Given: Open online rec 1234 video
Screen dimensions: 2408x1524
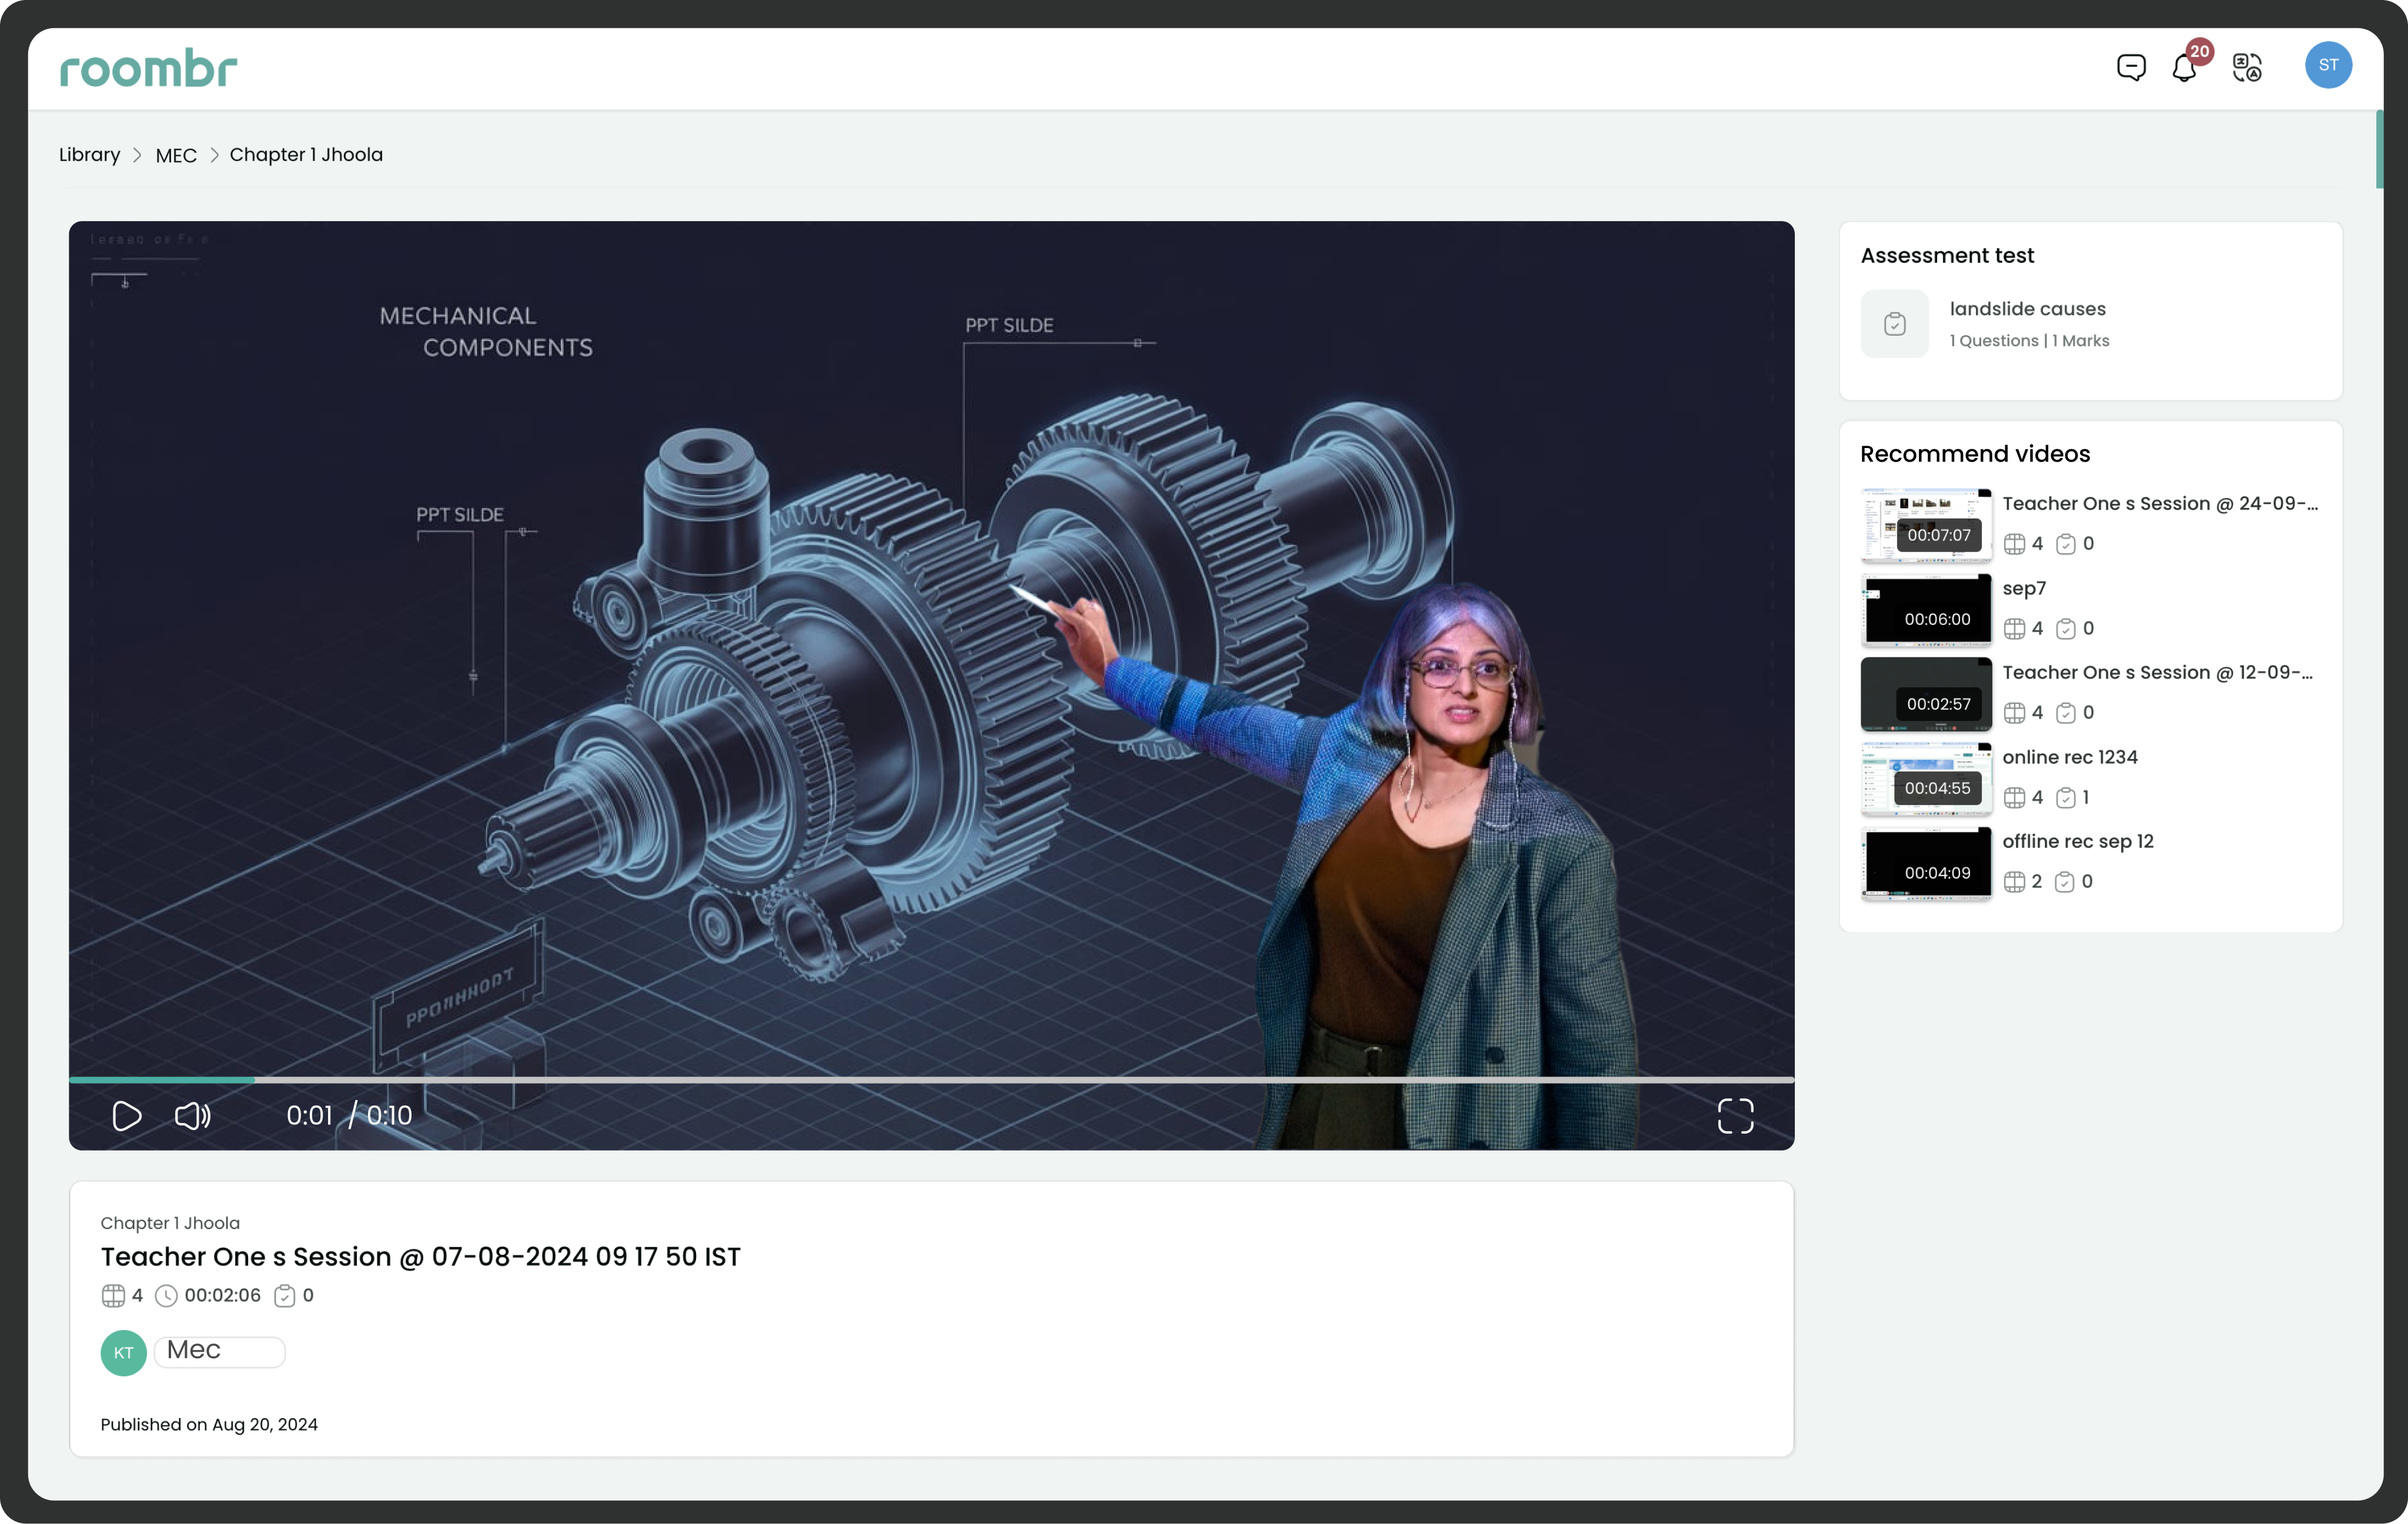Looking at the screenshot, I should point(2069,757).
